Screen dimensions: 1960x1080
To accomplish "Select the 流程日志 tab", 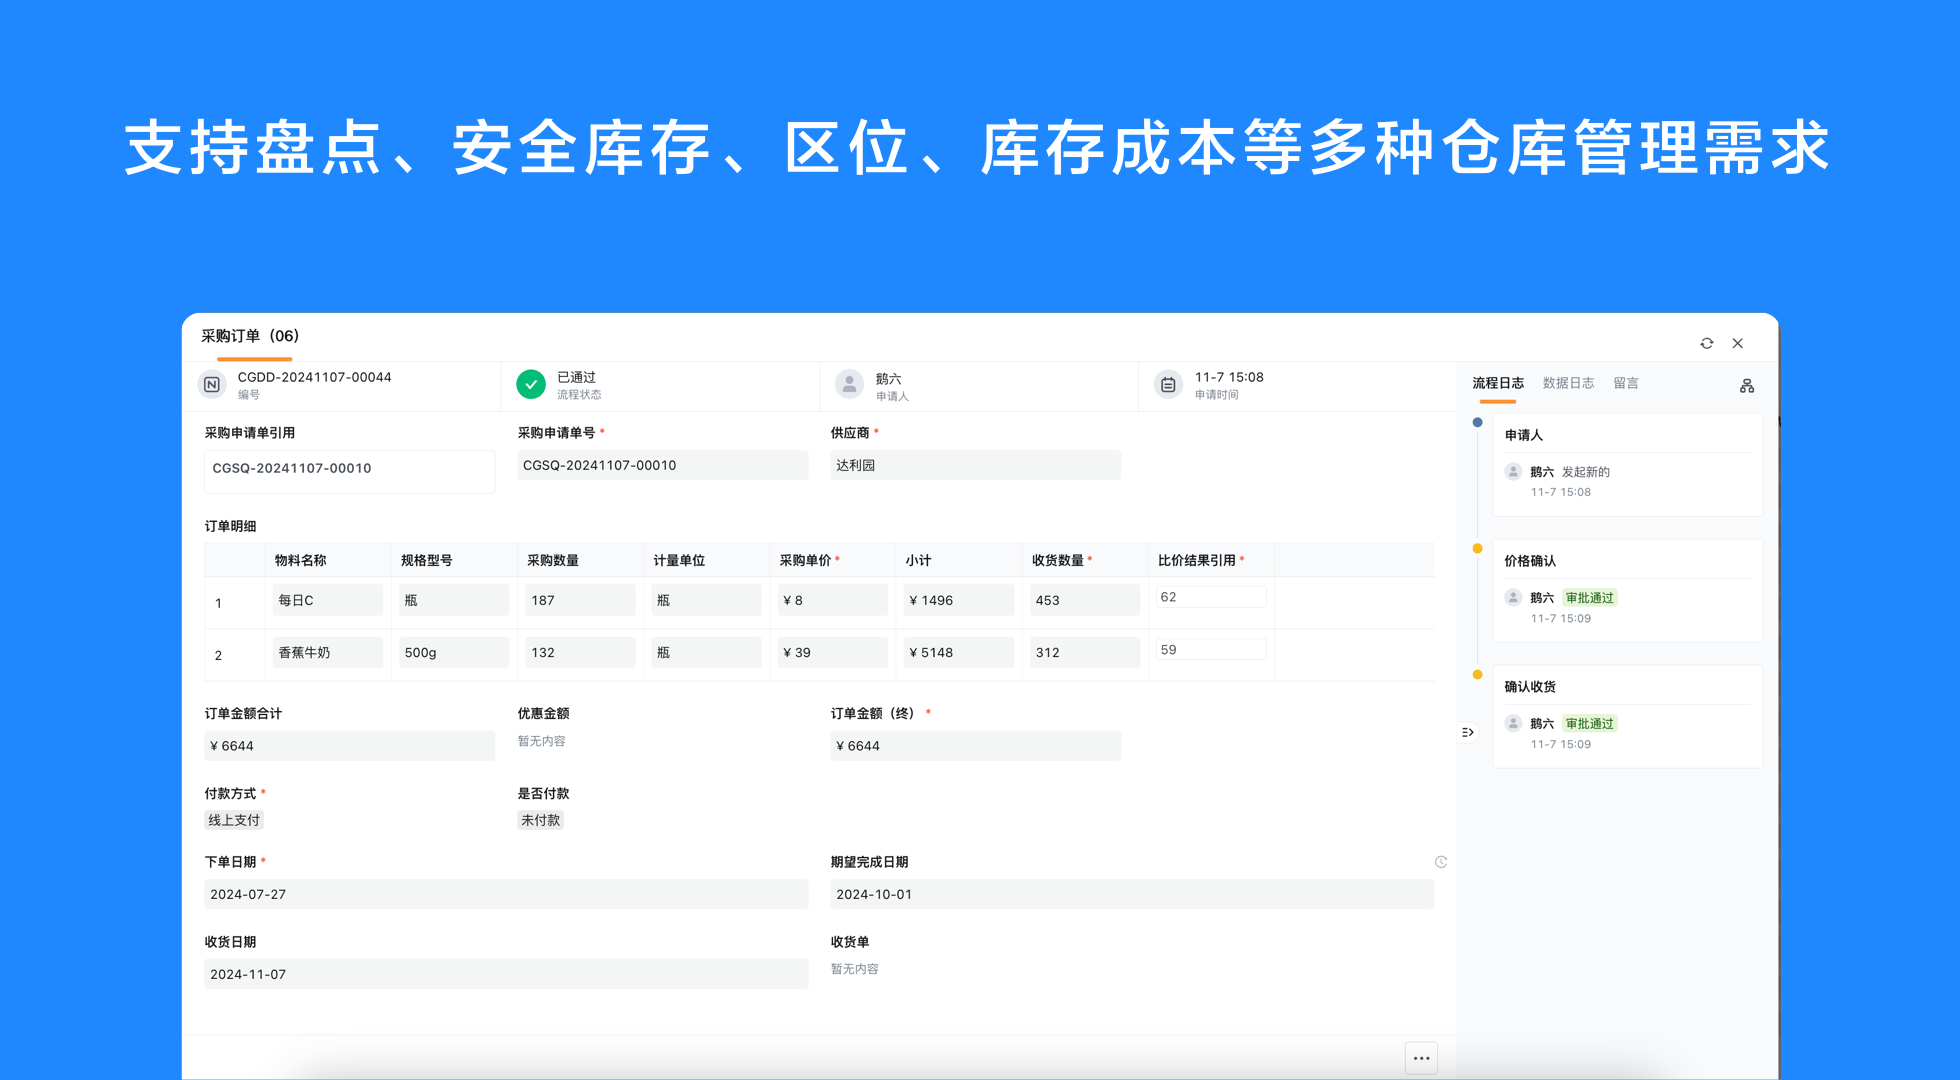I will (x=1497, y=383).
